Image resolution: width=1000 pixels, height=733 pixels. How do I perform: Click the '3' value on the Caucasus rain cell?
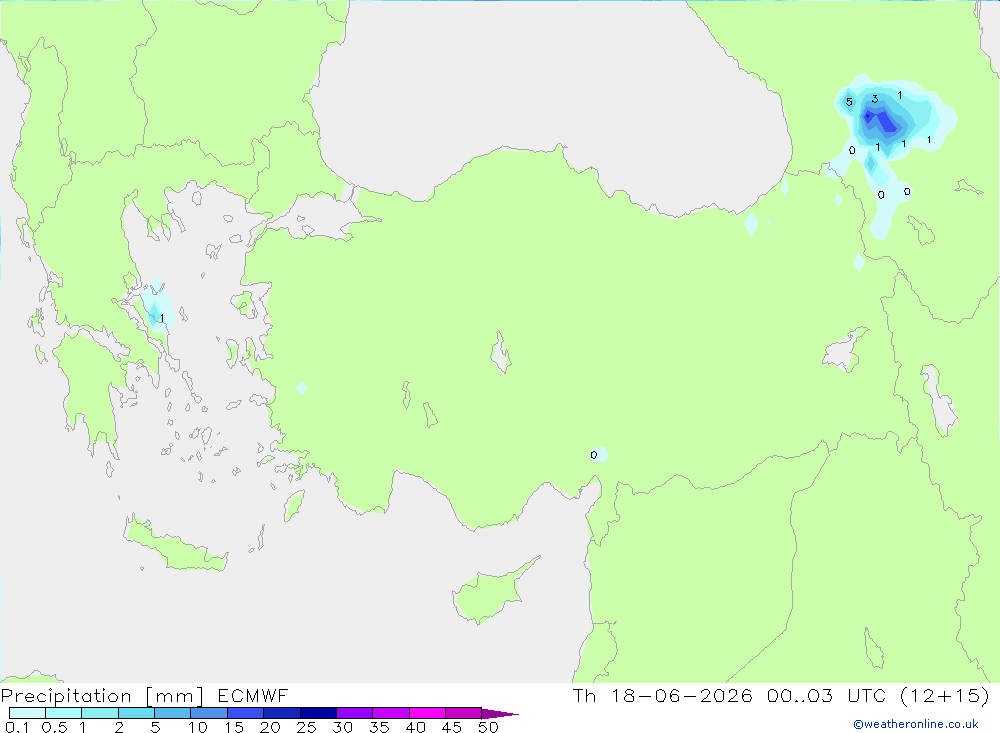click(x=875, y=99)
